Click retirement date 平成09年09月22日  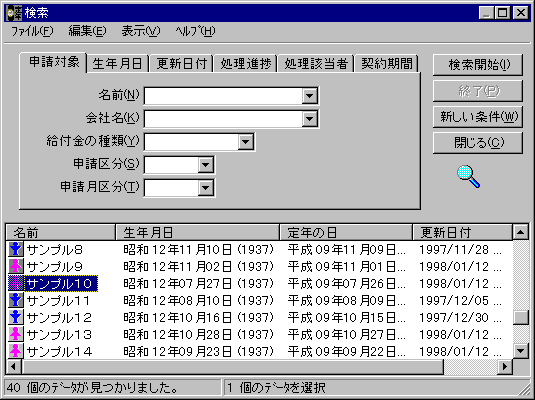tap(346, 352)
